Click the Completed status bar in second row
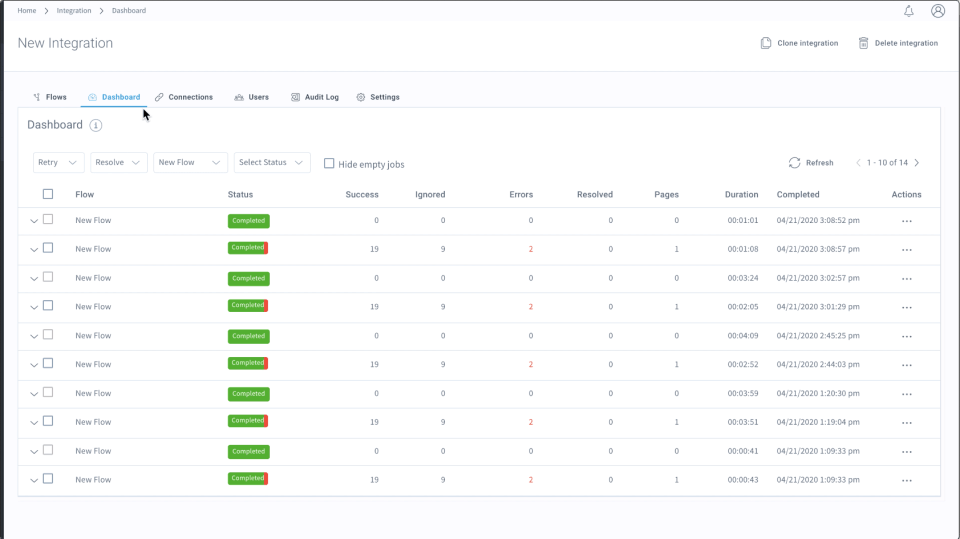This screenshot has height=539, width=960. click(x=248, y=248)
